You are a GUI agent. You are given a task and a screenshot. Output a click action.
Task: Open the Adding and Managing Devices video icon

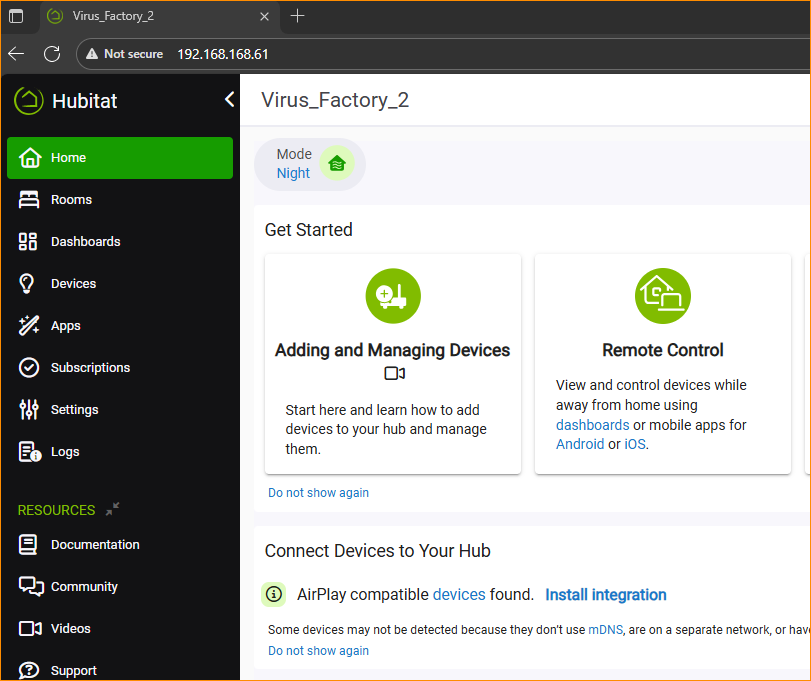(x=394, y=374)
